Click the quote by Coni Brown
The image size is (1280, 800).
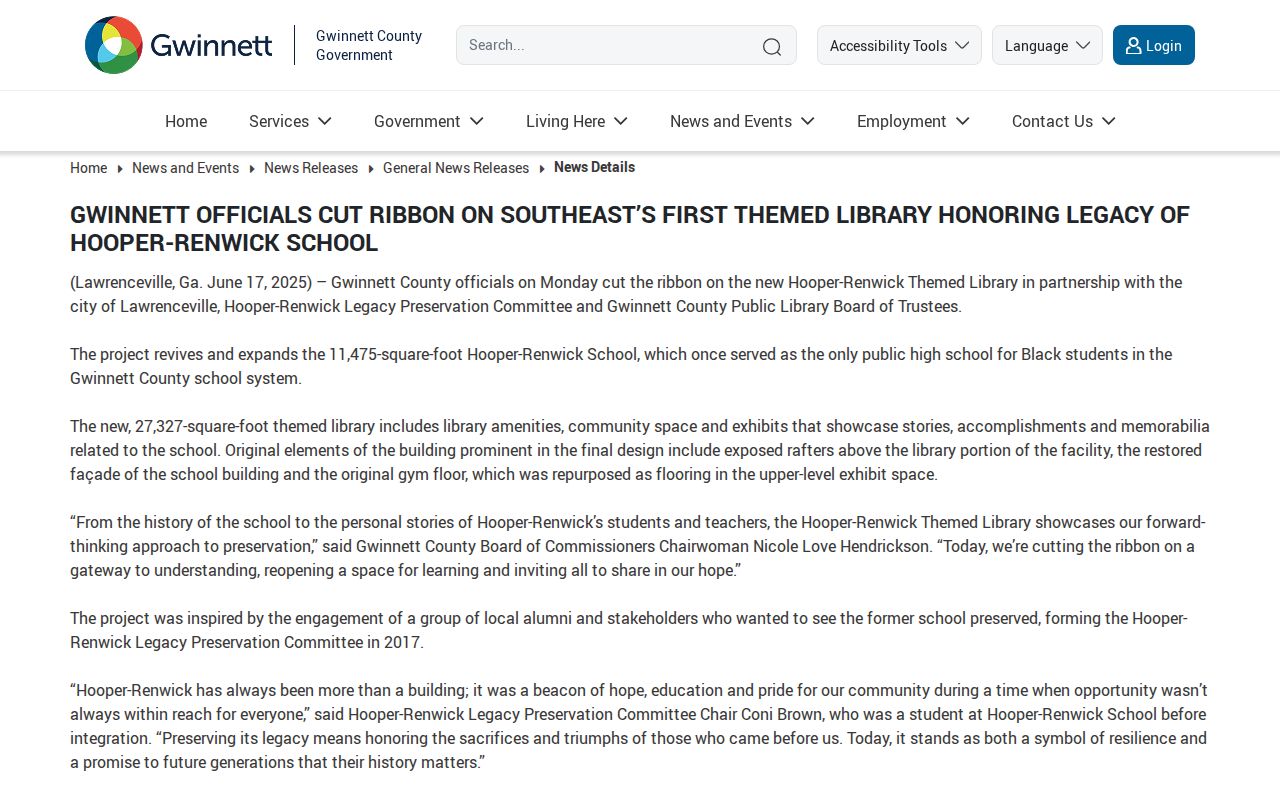coord(639,726)
